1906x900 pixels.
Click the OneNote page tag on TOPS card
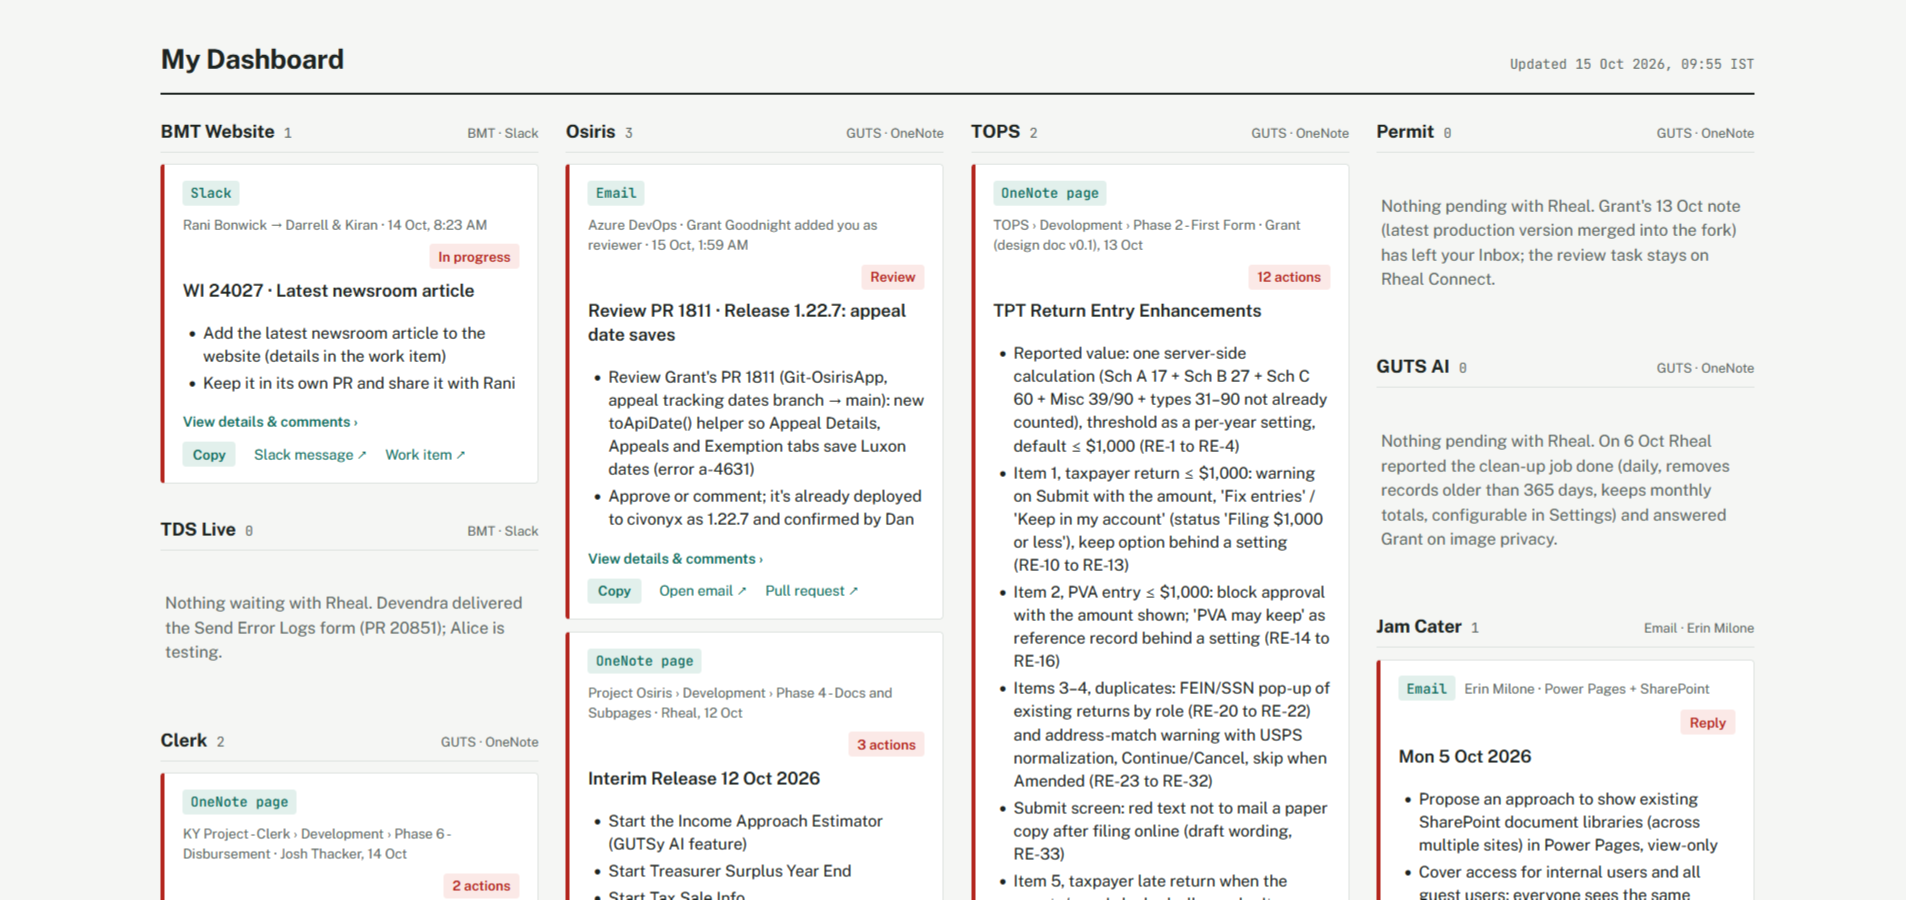click(1050, 193)
